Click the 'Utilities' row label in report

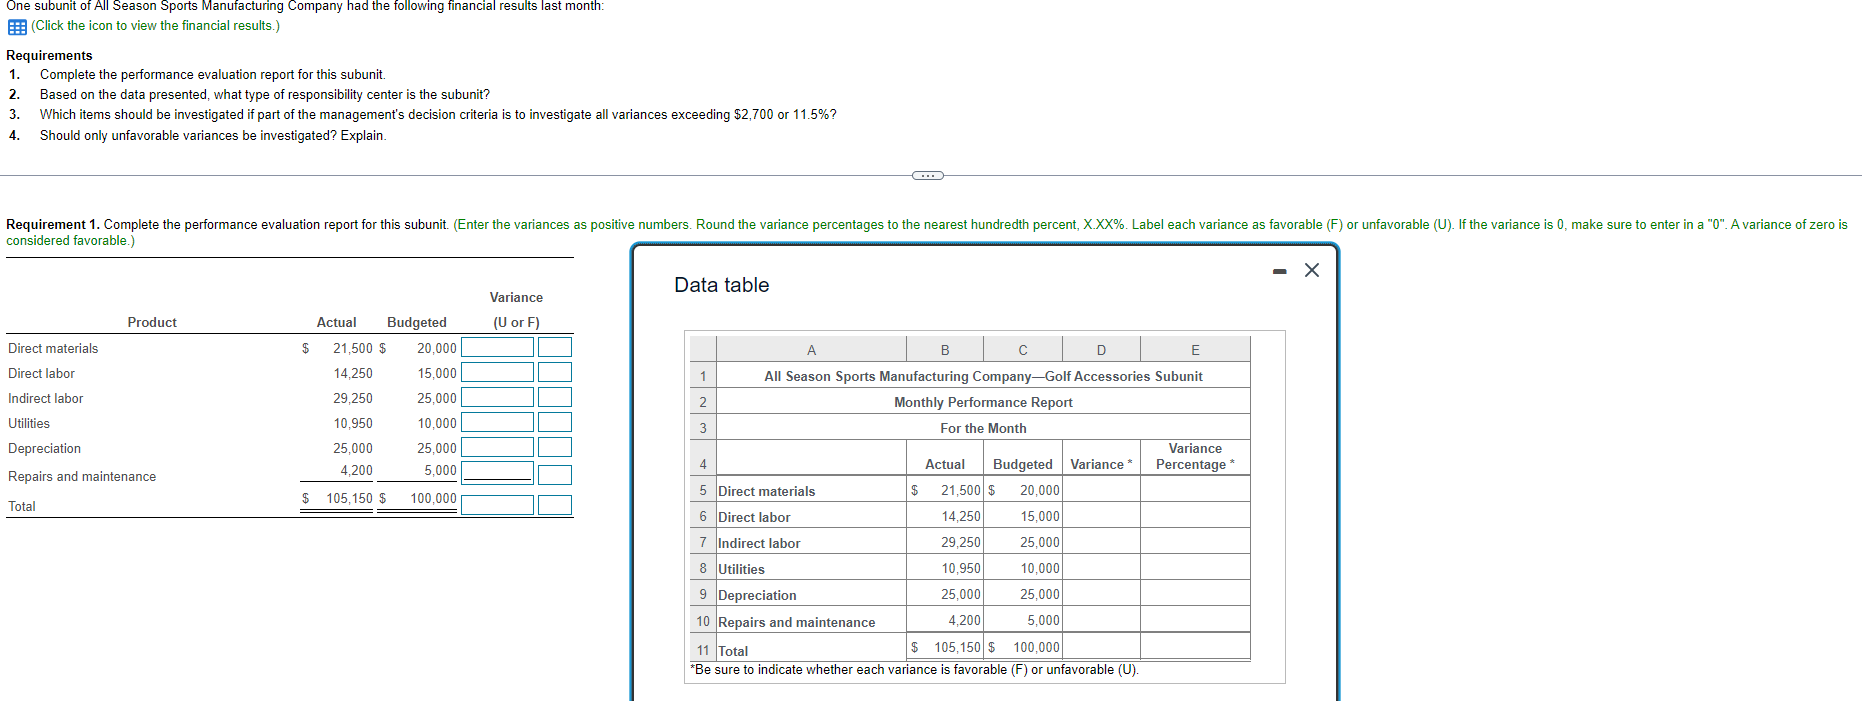coord(29,423)
